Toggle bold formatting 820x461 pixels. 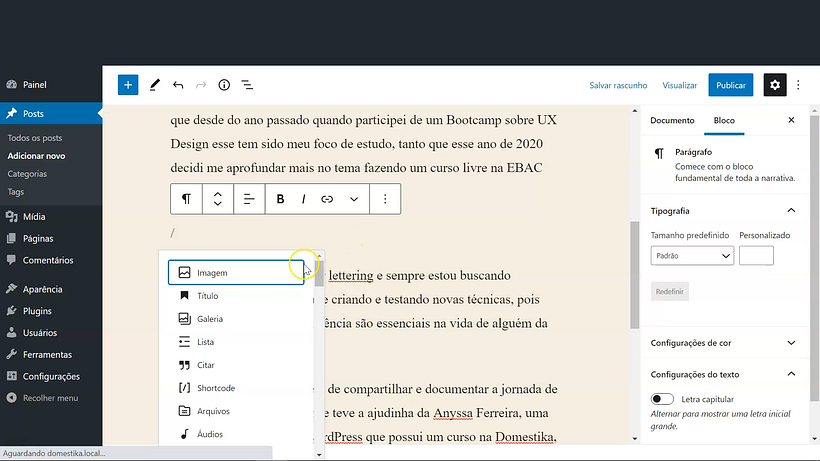(280, 199)
